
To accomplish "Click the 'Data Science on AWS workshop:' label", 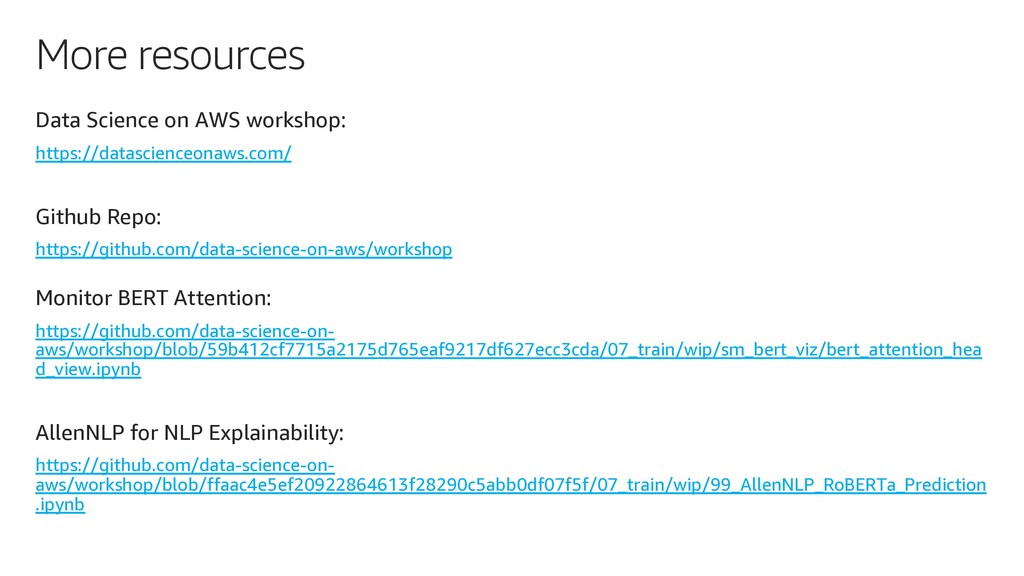I will (191, 120).
